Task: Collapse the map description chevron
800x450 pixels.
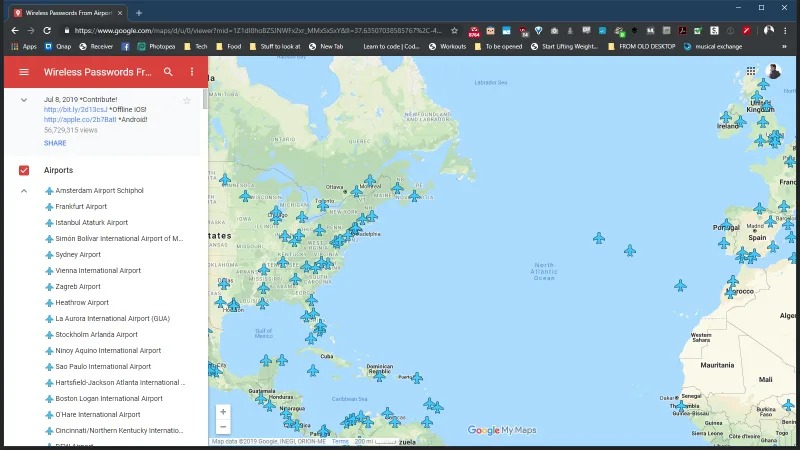Action: 24,100
